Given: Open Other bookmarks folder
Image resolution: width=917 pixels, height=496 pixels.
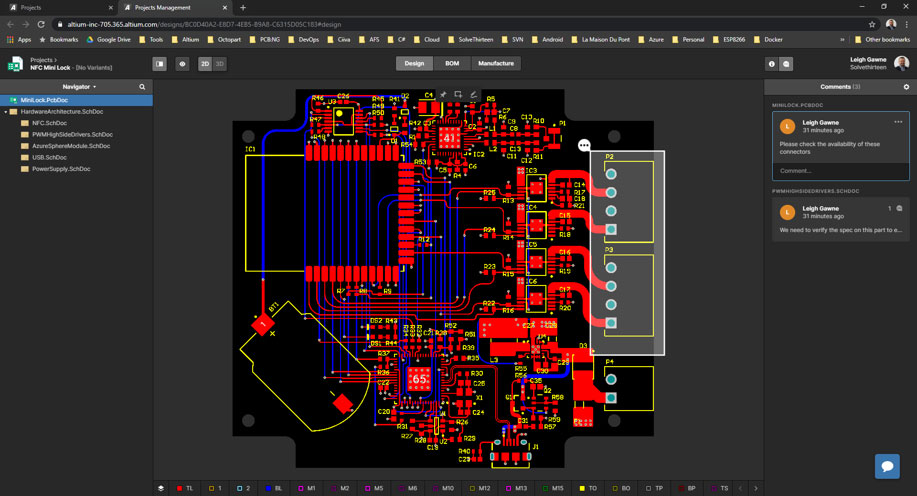Looking at the screenshot, I should 882,39.
